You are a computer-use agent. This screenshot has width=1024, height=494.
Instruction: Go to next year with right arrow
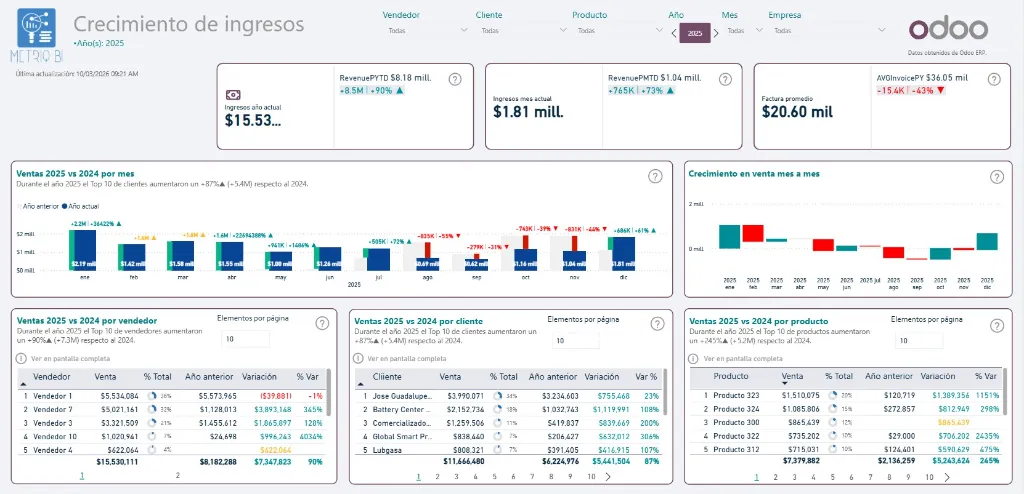click(x=716, y=33)
